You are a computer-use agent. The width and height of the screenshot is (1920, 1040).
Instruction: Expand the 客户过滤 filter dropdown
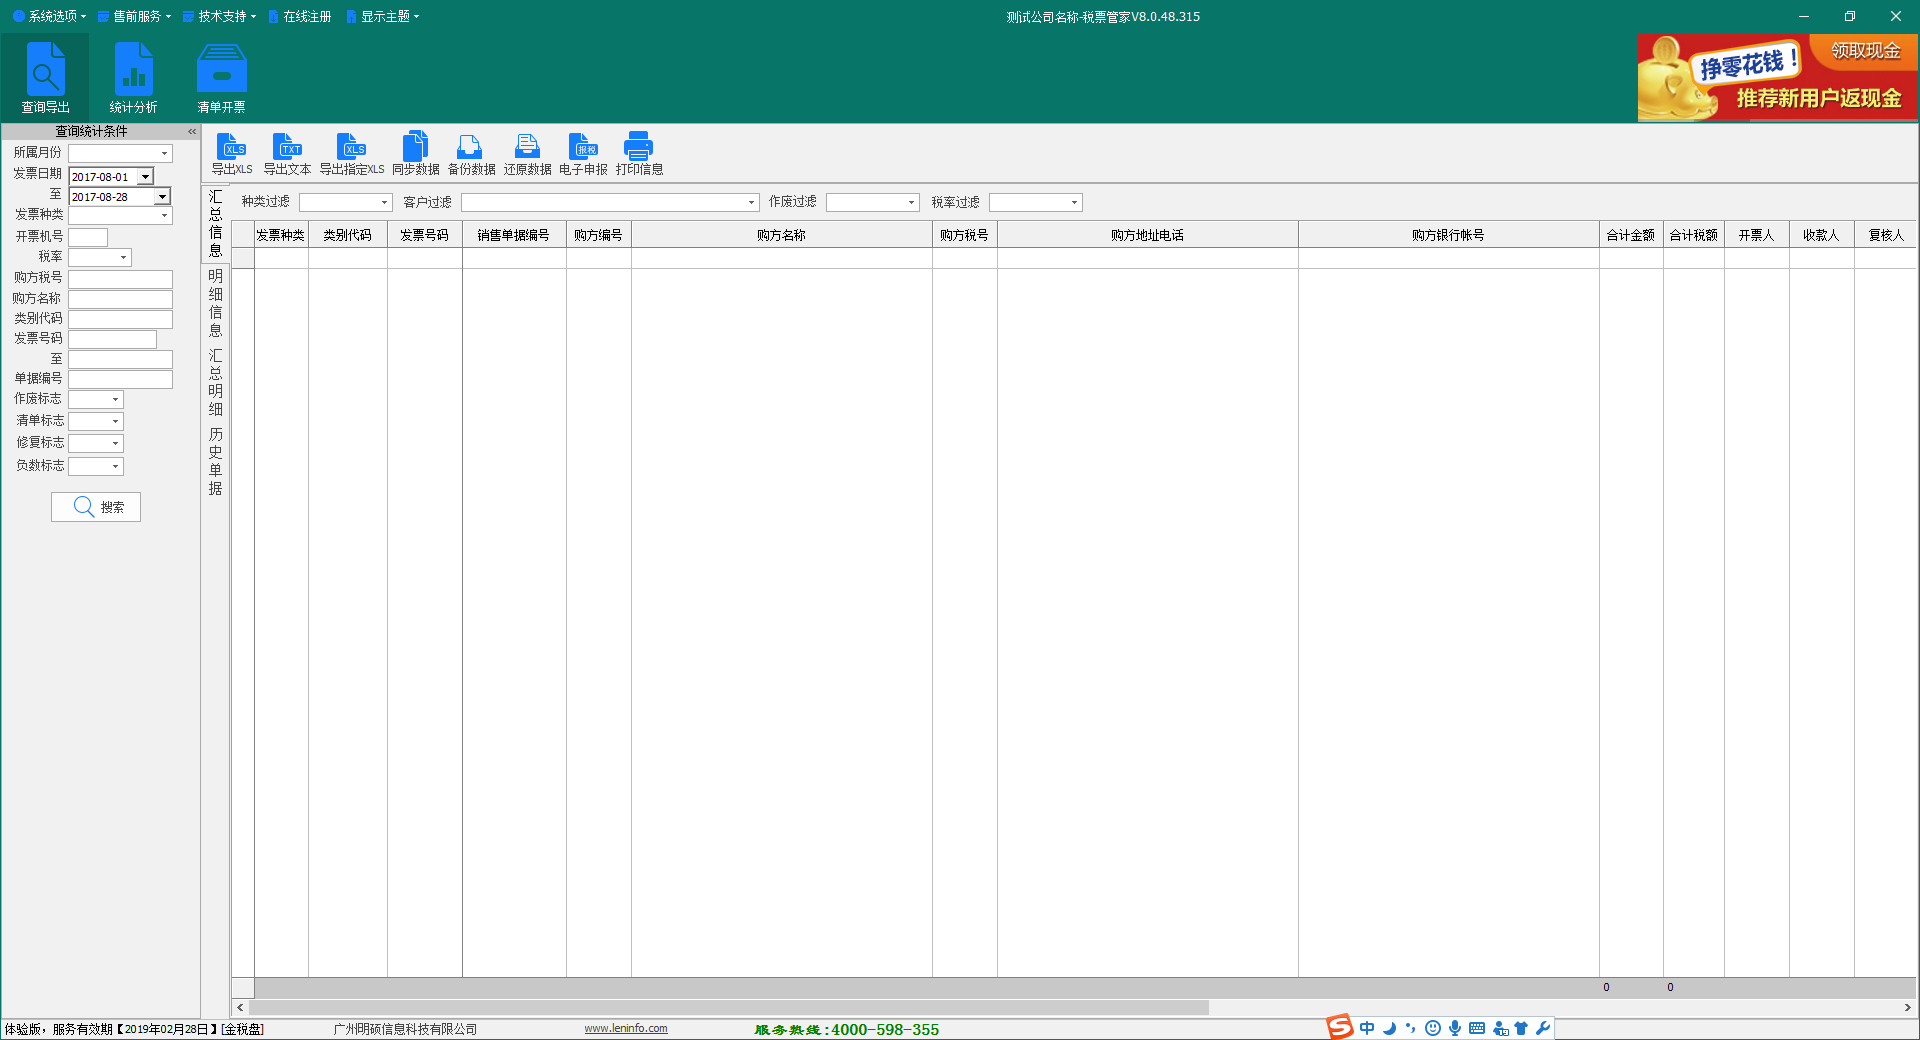point(751,203)
